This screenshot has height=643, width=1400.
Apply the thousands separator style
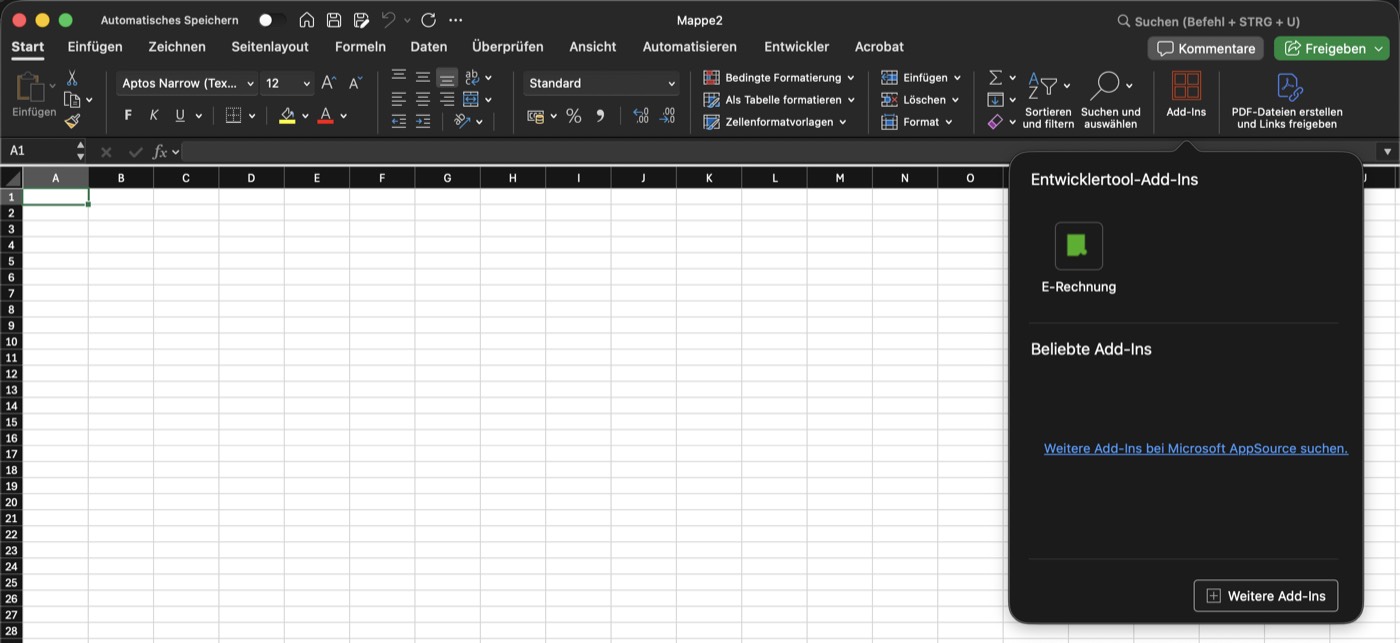[x=600, y=116]
